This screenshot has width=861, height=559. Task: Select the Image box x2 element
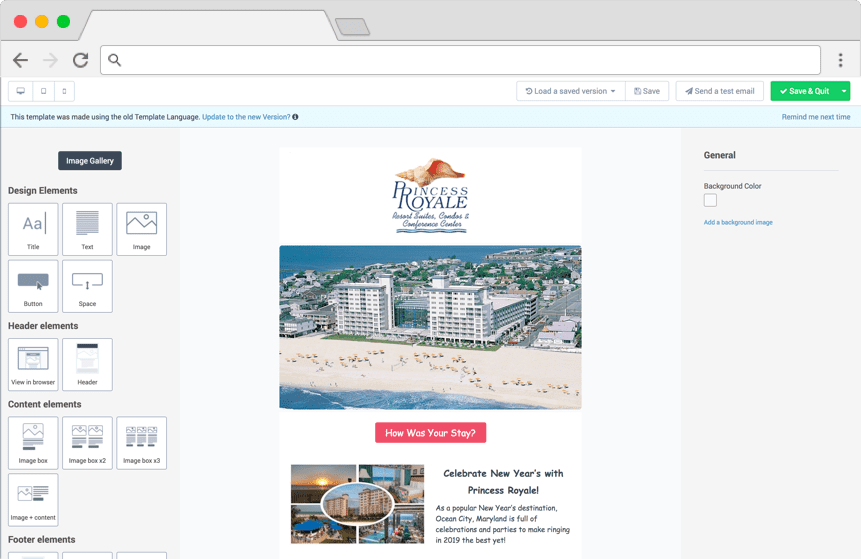pyautogui.click(x=87, y=443)
